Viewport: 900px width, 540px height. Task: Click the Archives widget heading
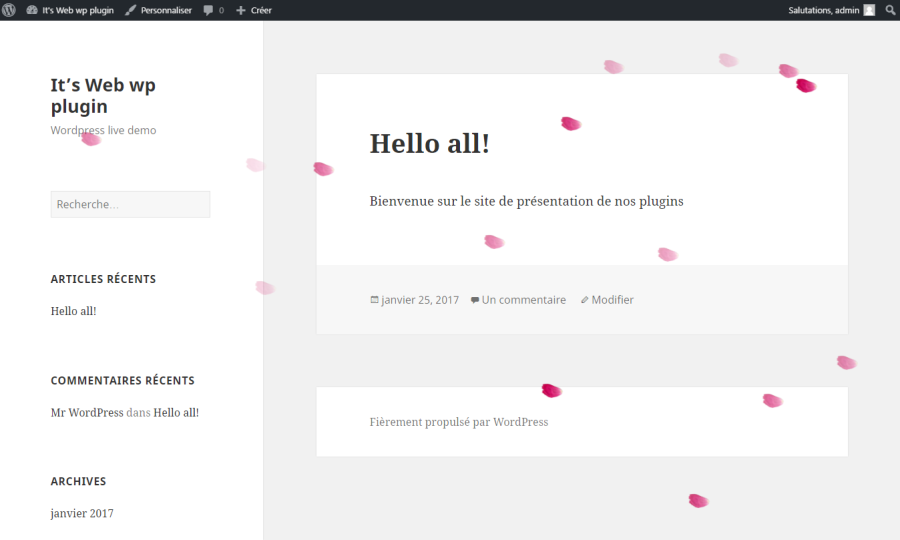pyautogui.click(x=78, y=481)
